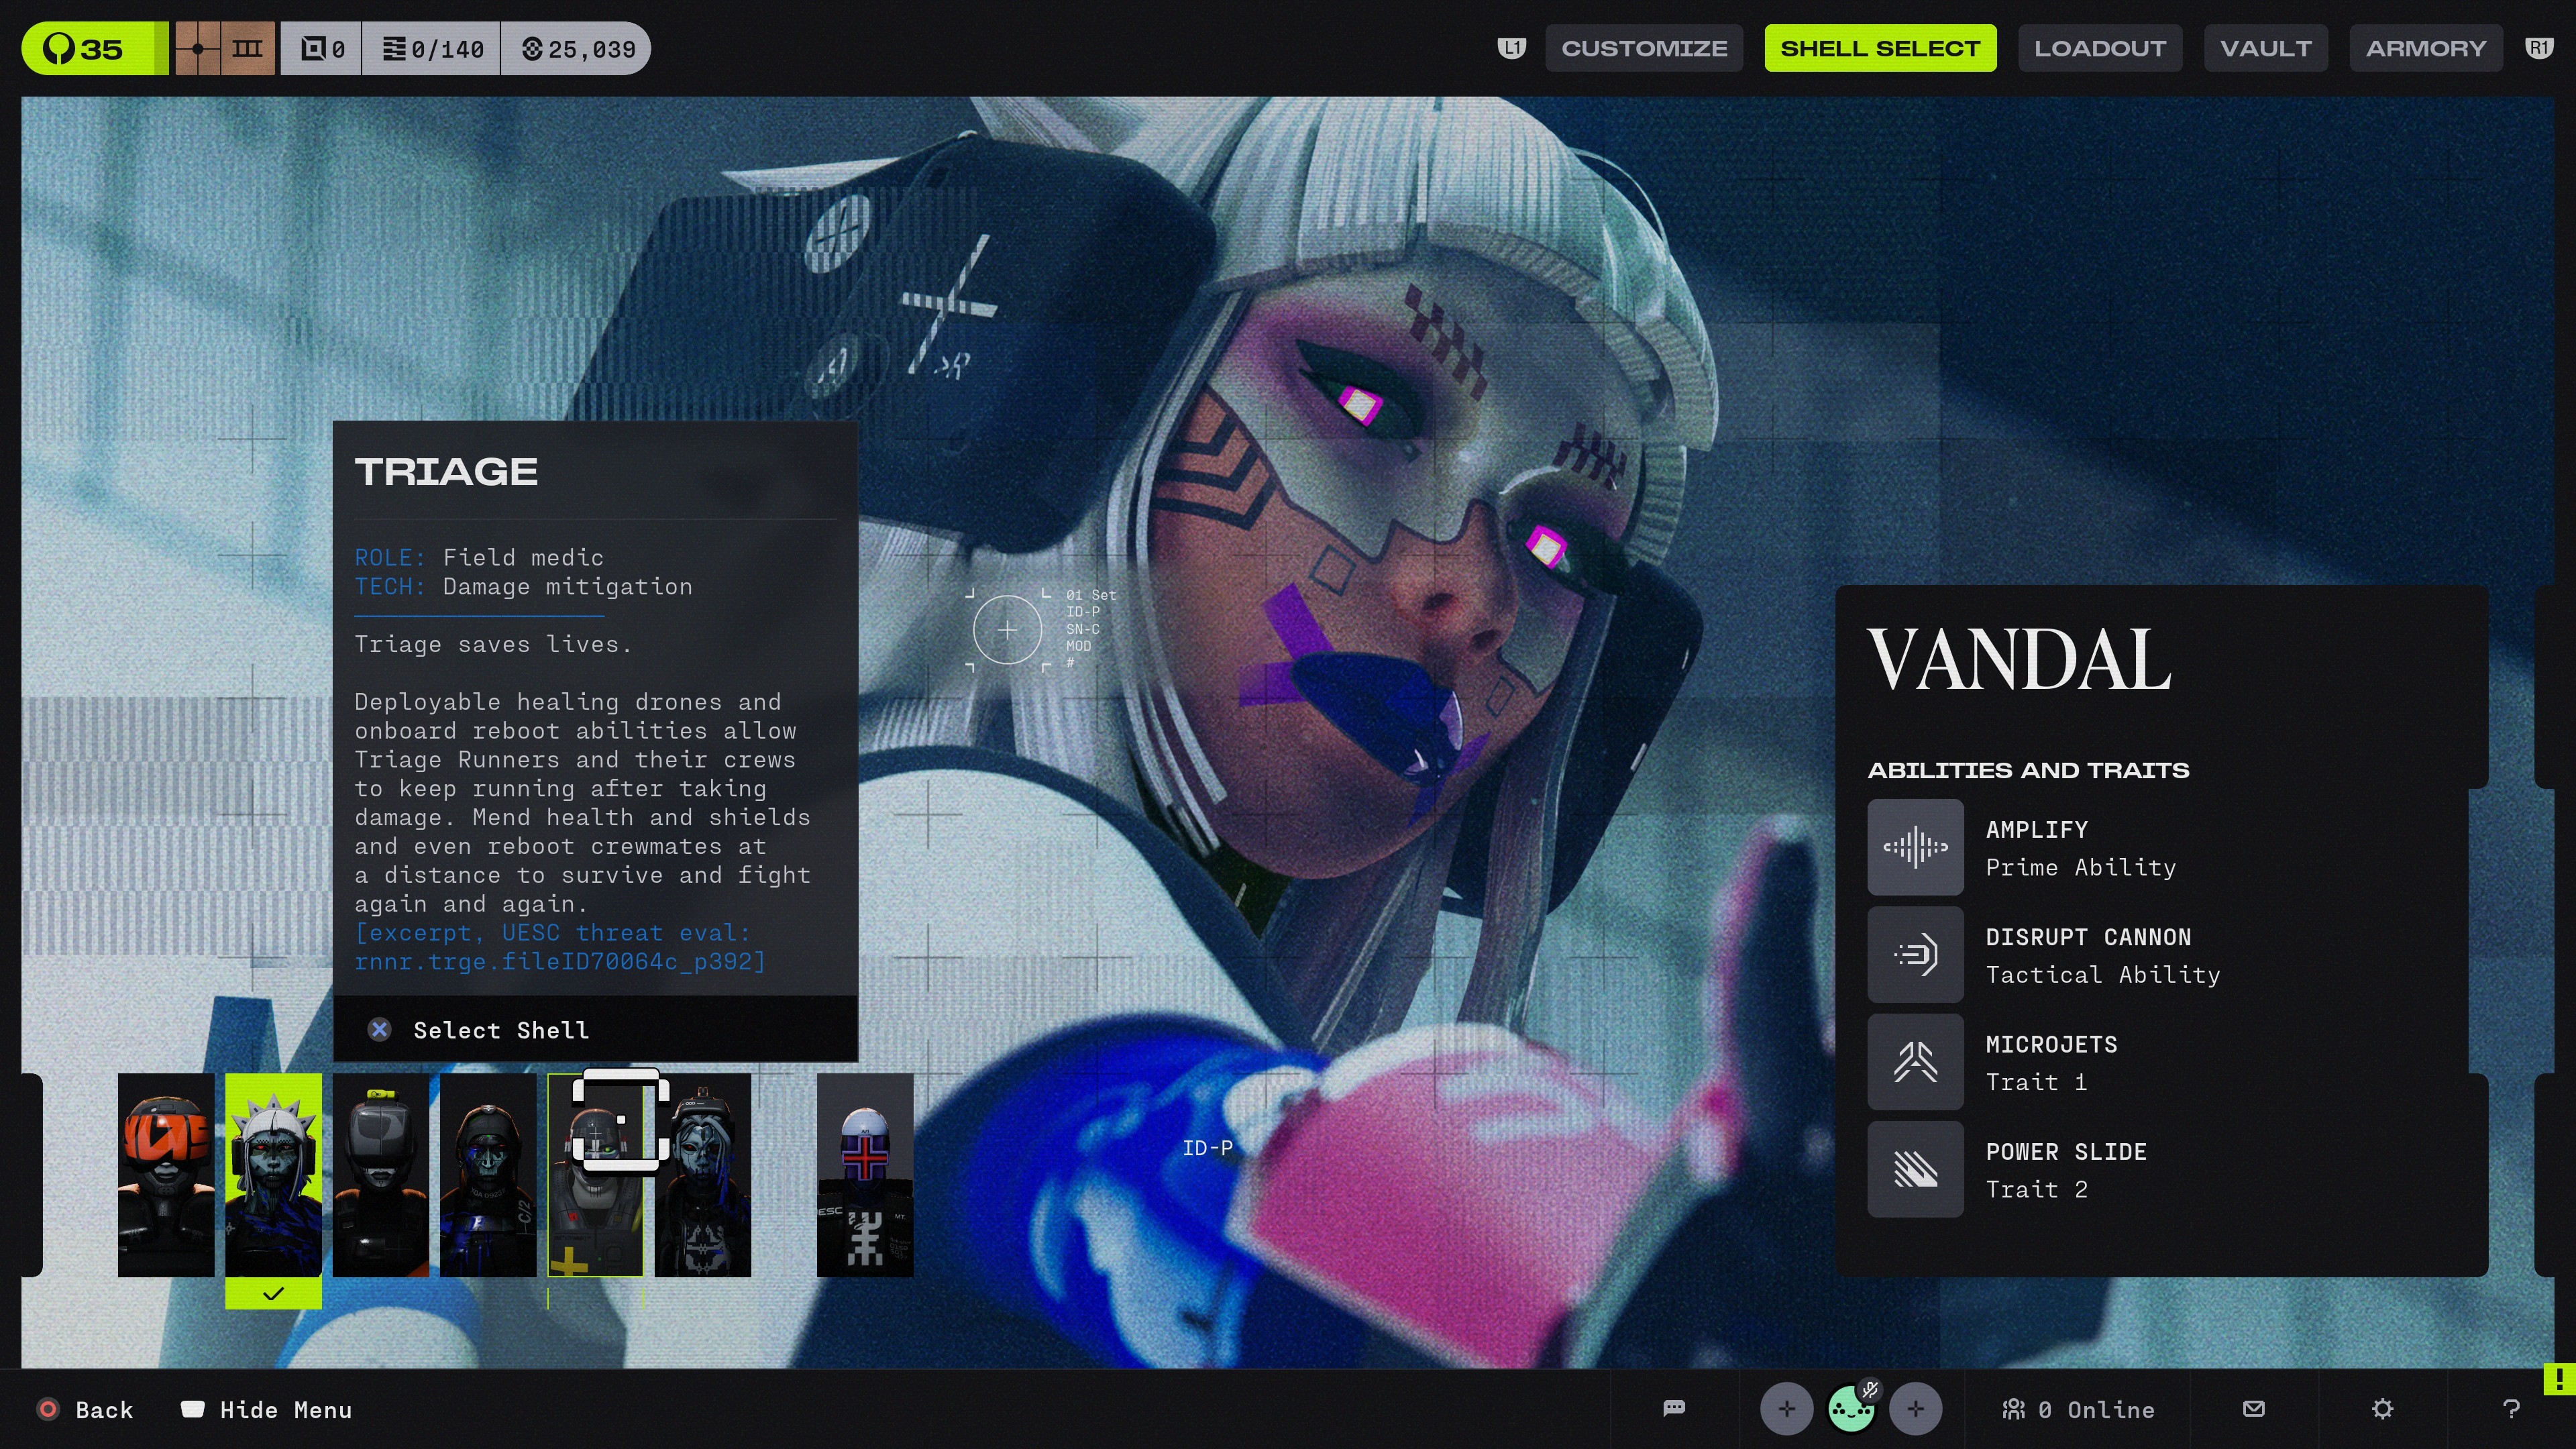Viewport: 2576px width, 1449px height.
Task: Choose the red cross helmet shell thumbnail
Action: click(865, 1175)
